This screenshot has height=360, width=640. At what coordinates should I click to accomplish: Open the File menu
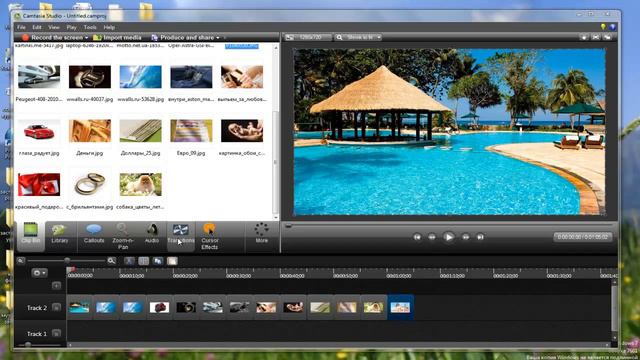pos(21,27)
